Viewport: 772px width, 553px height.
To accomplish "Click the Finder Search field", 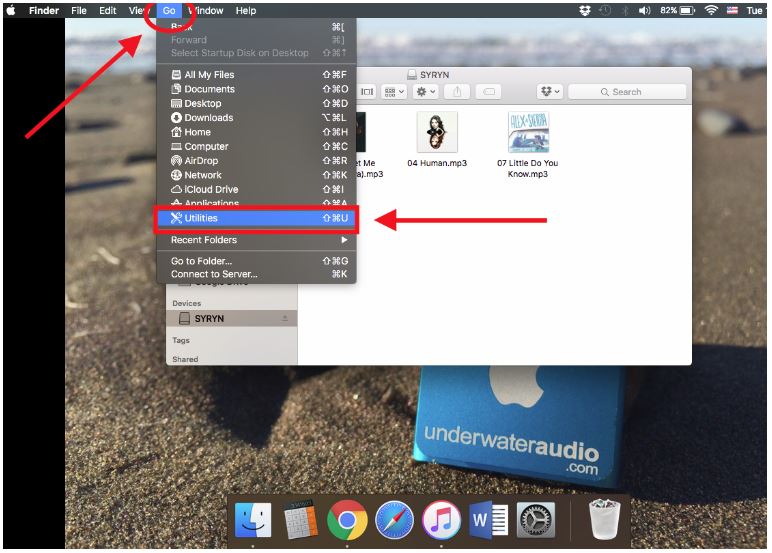I will 627,92.
